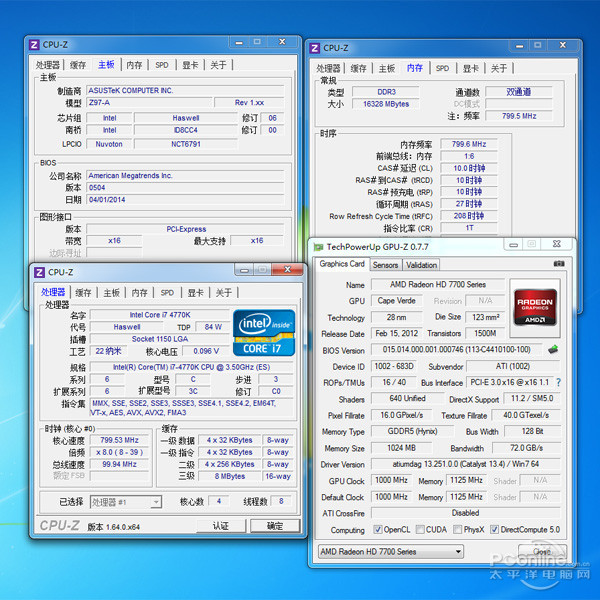Click the 1024 MB memory size field
The image size is (600, 600).
(401, 448)
